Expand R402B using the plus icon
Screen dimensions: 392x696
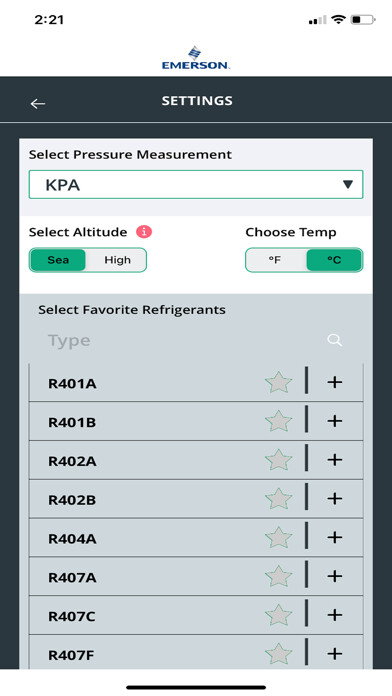335,498
